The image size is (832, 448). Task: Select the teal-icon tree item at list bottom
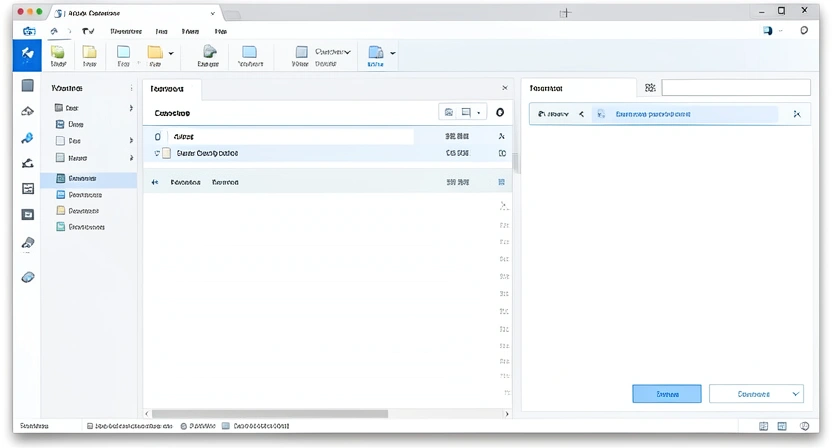[81, 227]
